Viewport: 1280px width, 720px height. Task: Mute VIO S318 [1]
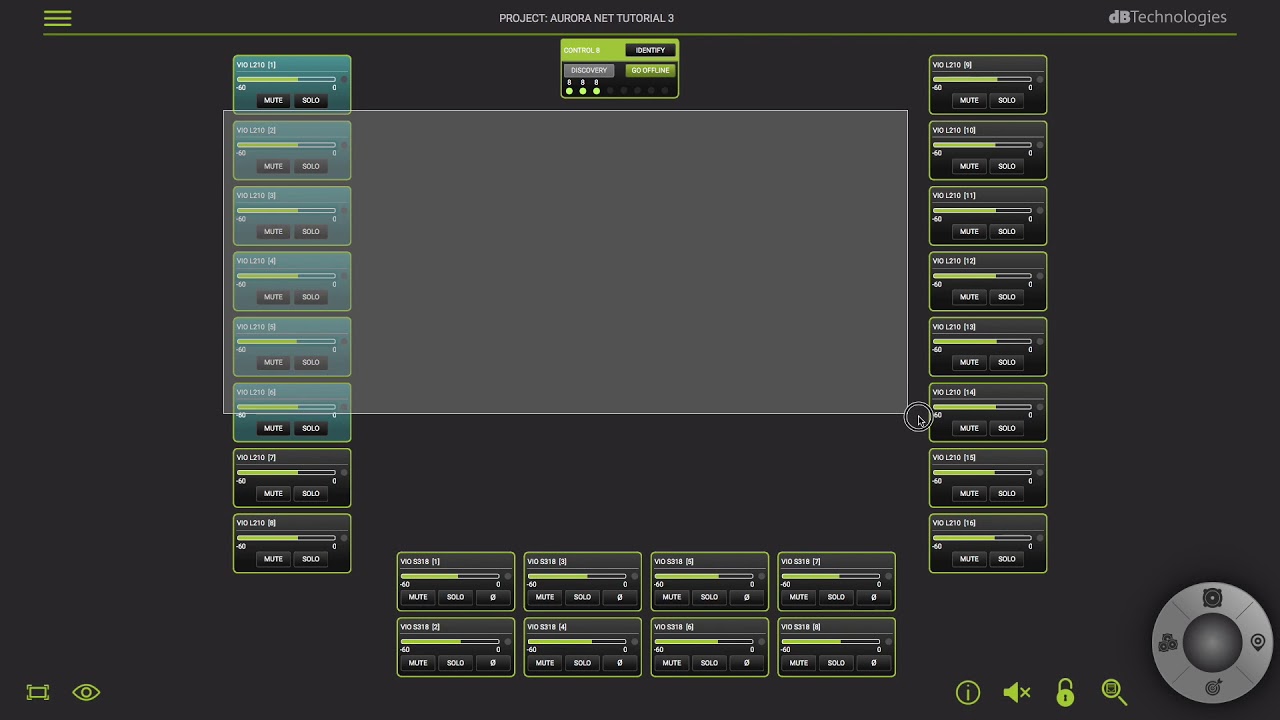tap(418, 597)
